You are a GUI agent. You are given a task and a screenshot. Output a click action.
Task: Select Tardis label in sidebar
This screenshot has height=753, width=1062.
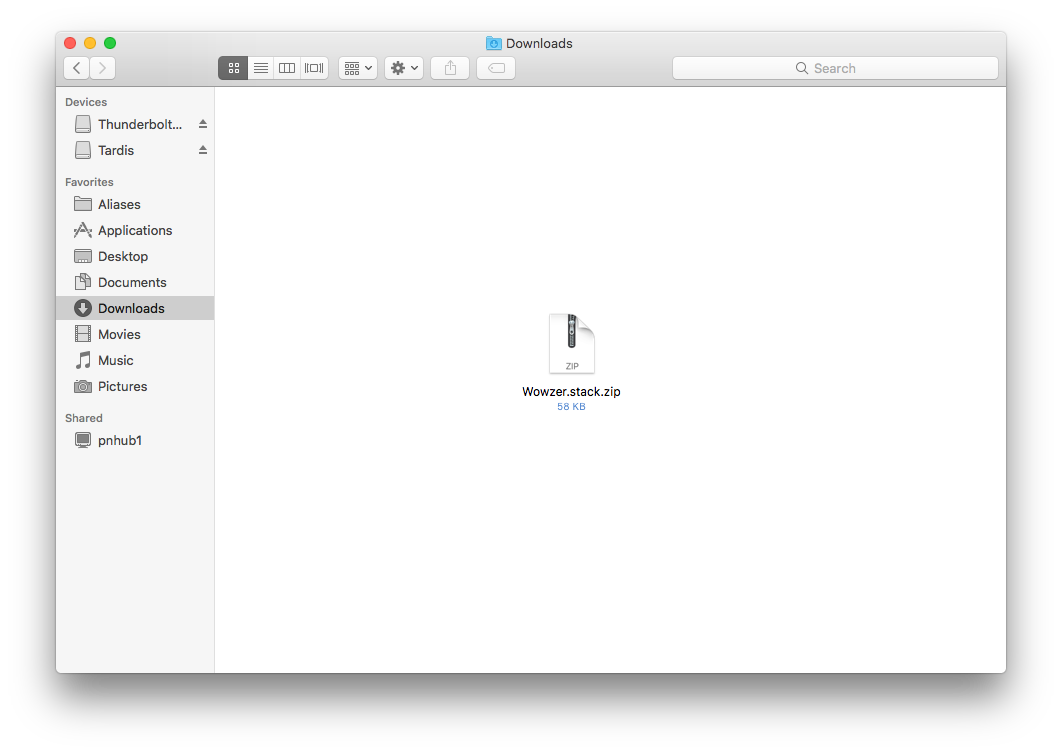[x=116, y=150]
